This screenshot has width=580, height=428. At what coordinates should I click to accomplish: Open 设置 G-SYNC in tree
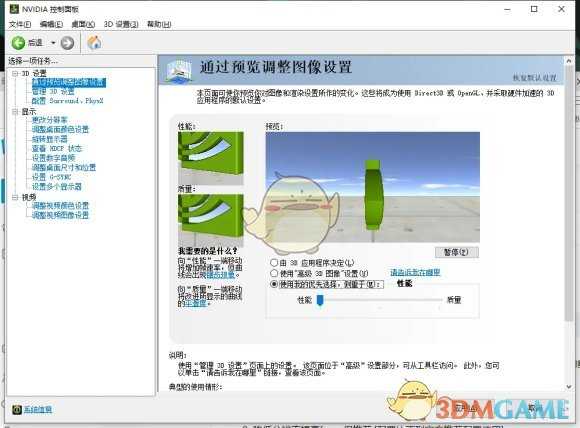51,177
